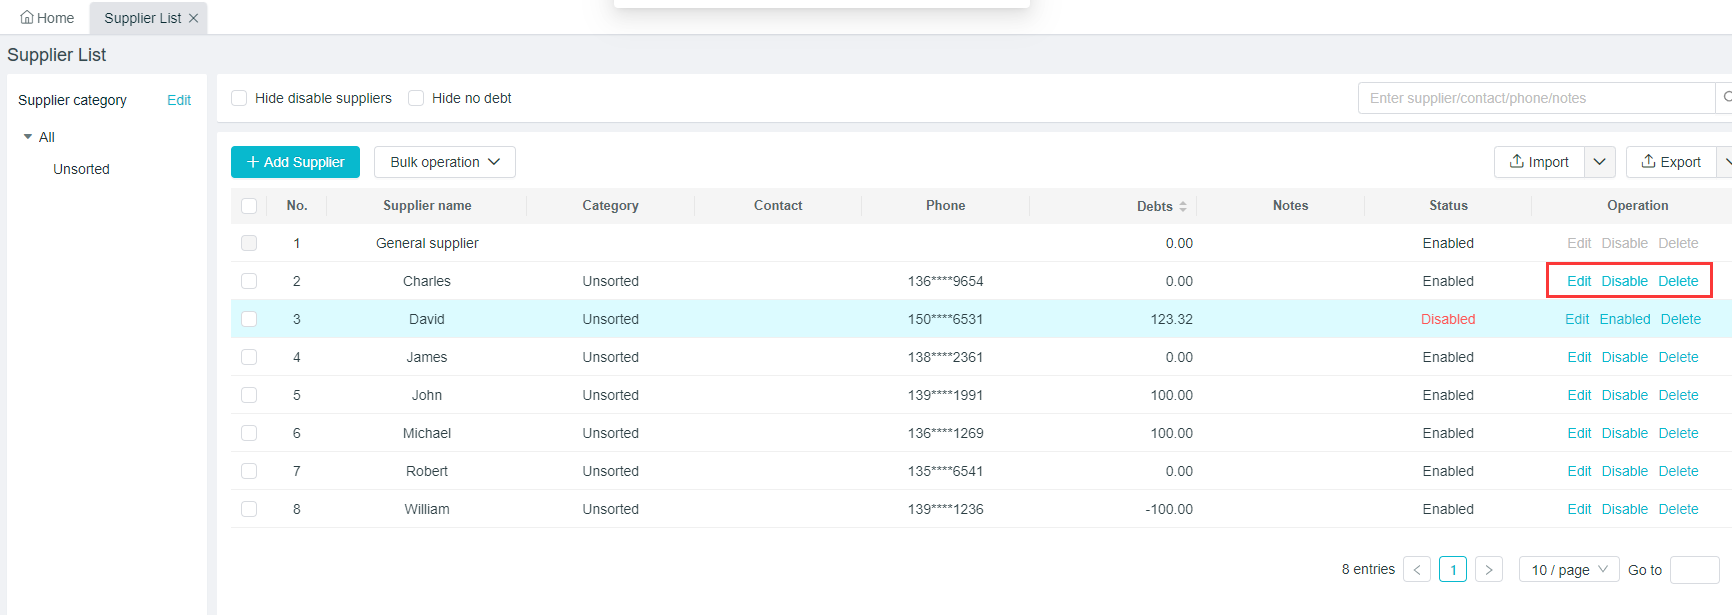Open the Import dropdown arrow

click(1599, 162)
